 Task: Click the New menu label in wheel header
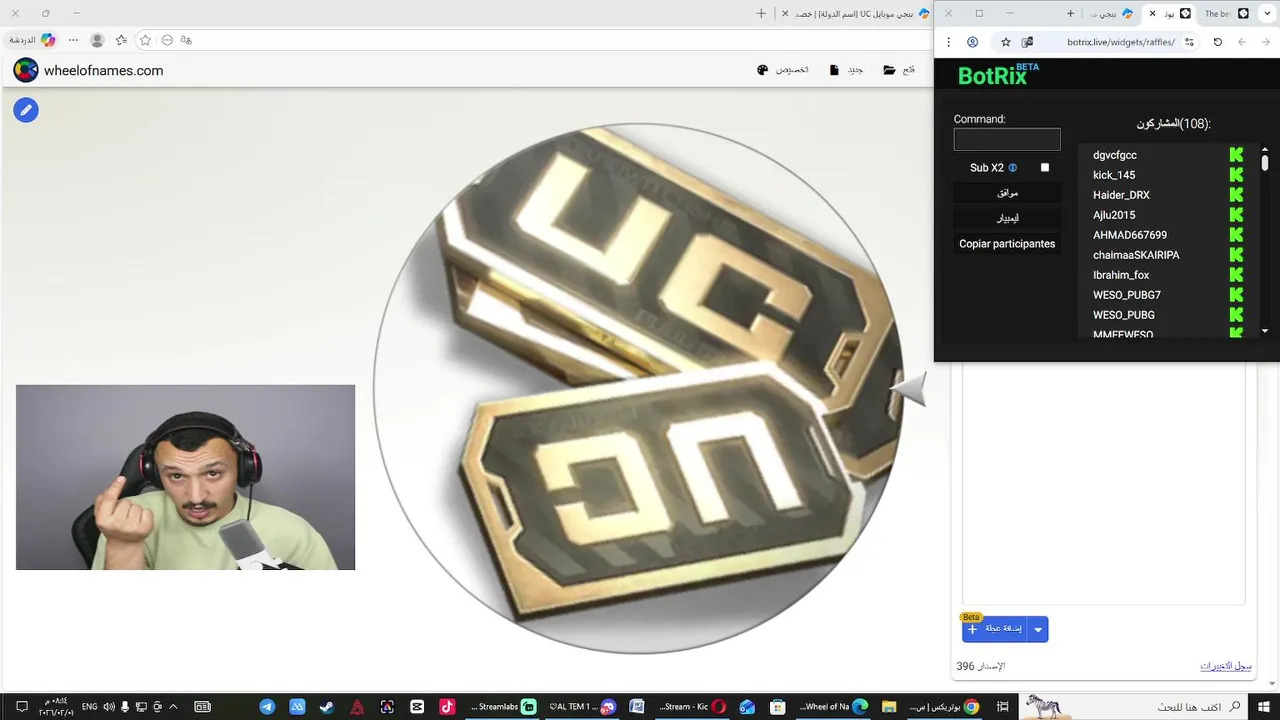coord(855,70)
